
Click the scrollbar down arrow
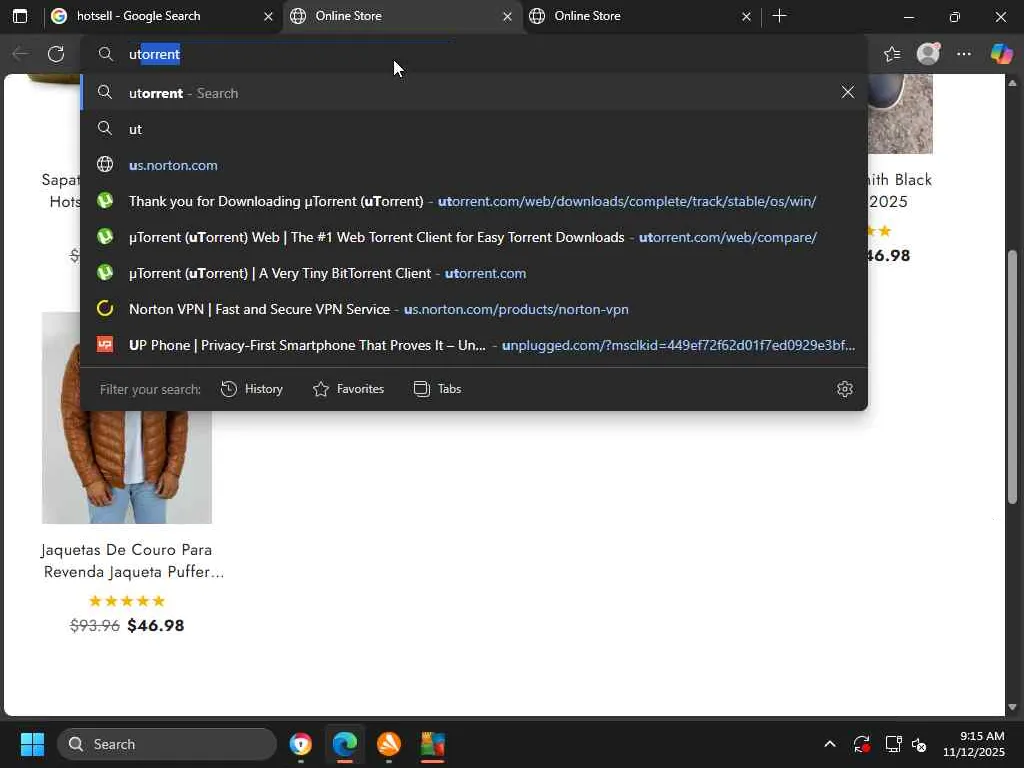[1012, 707]
